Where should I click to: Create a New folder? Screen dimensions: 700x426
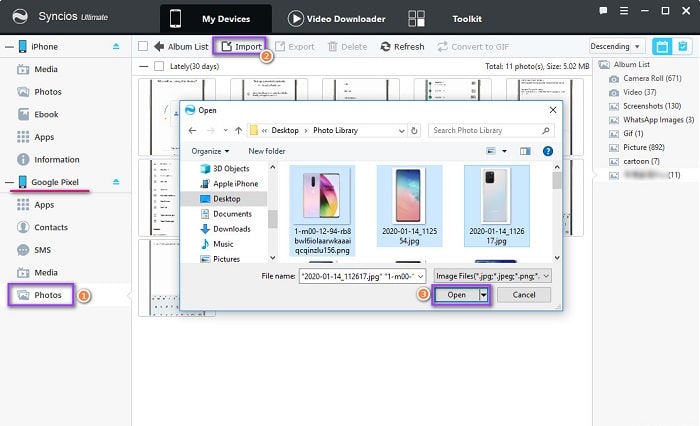(x=267, y=151)
